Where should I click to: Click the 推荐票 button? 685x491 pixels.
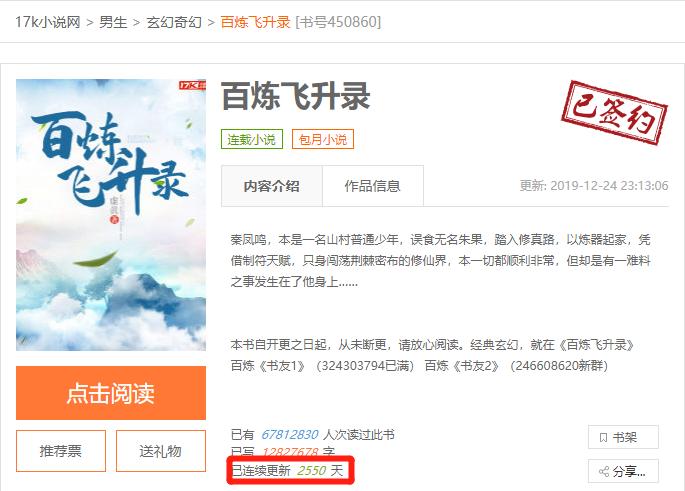pyautogui.click(x=61, y=451)
